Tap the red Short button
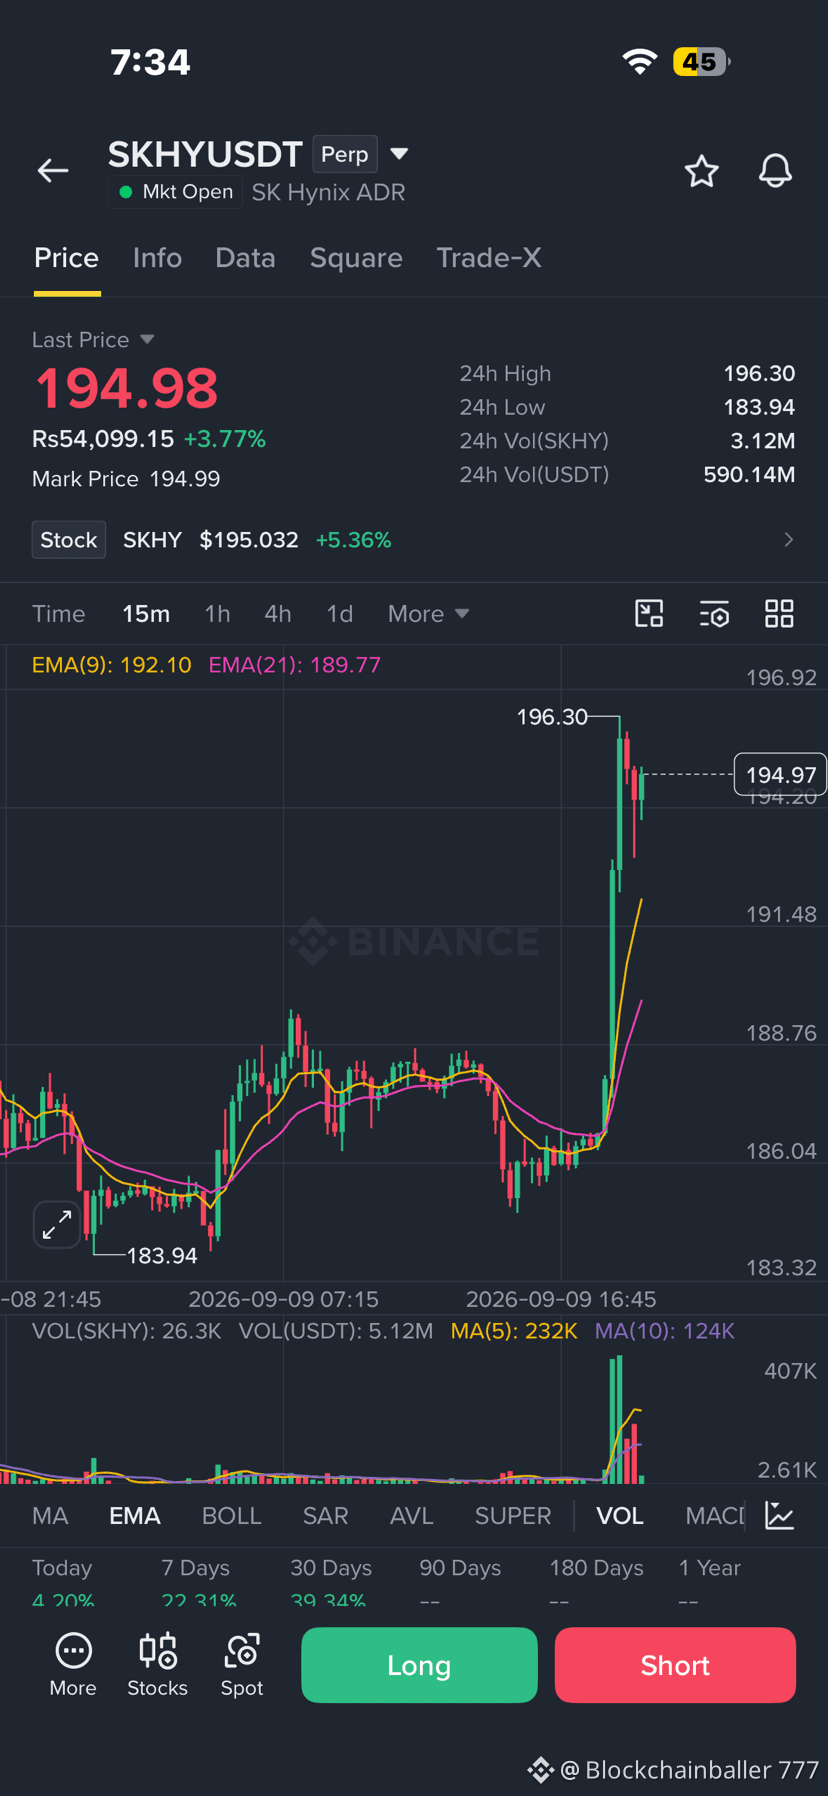The height and width of the screenshot is (1796, 828). (675, 1665)
